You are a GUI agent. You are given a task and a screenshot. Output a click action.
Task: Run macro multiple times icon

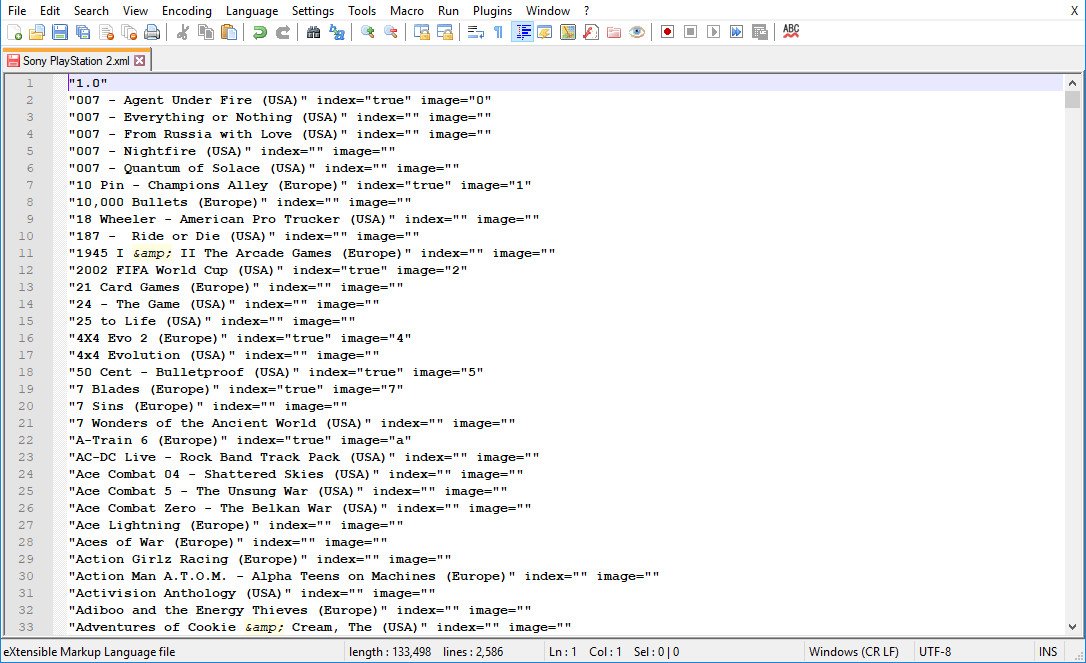coord(736,32)
